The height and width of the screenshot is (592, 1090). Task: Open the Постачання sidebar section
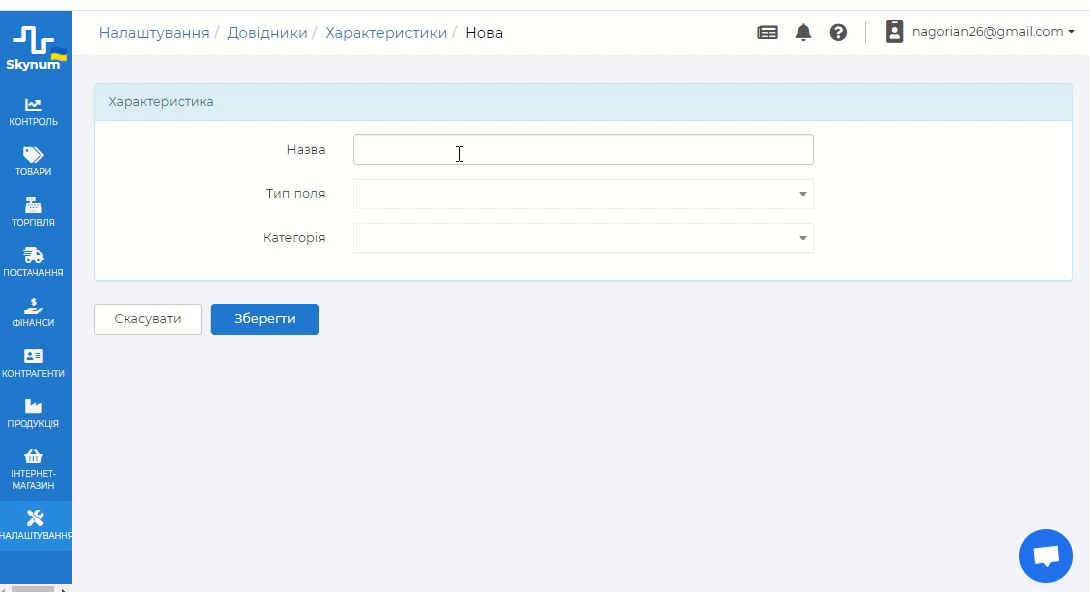(x=33, y=263)
